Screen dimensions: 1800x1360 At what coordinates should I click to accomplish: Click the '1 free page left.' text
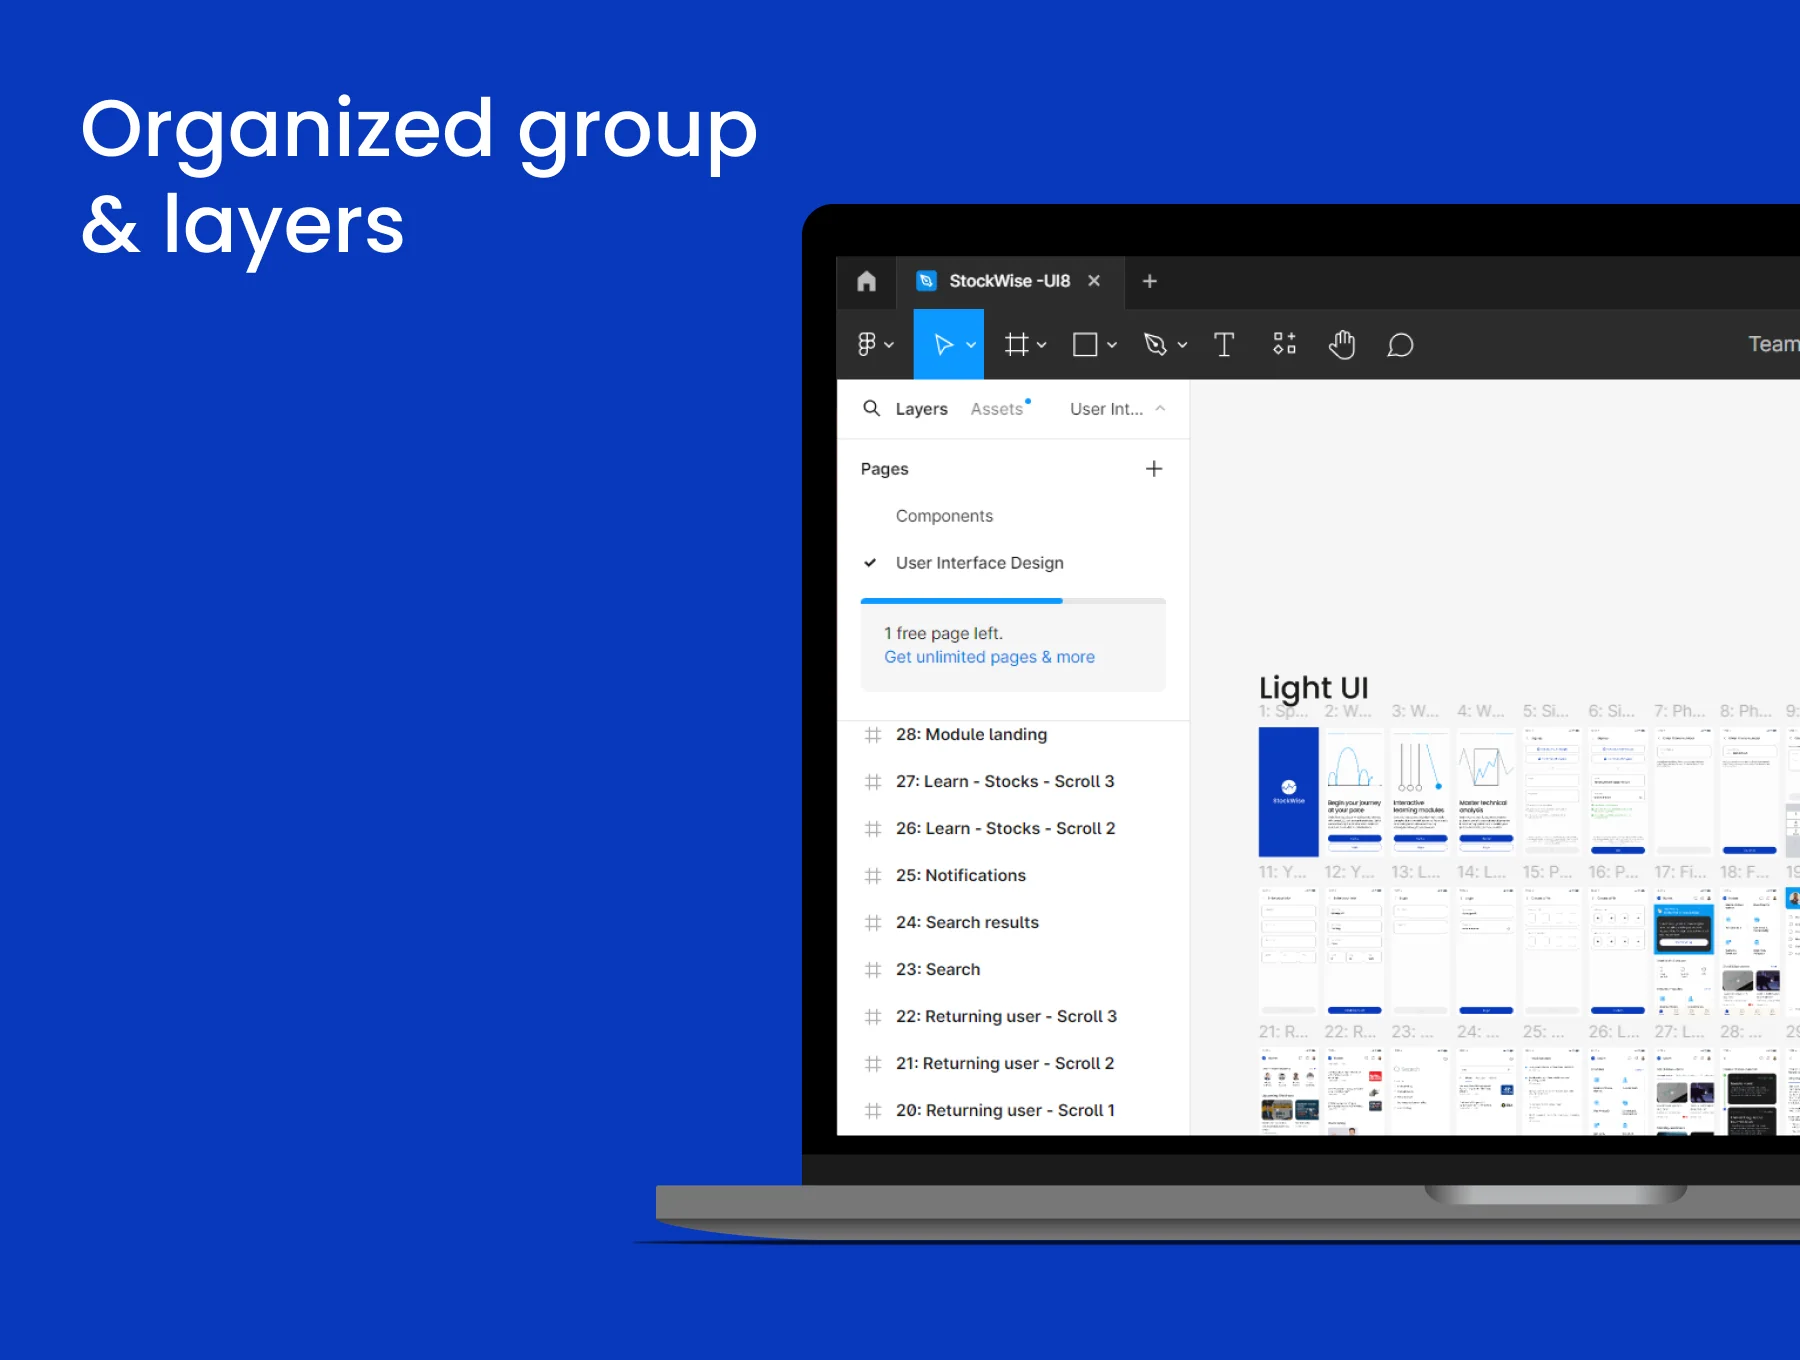coord(943,633)
